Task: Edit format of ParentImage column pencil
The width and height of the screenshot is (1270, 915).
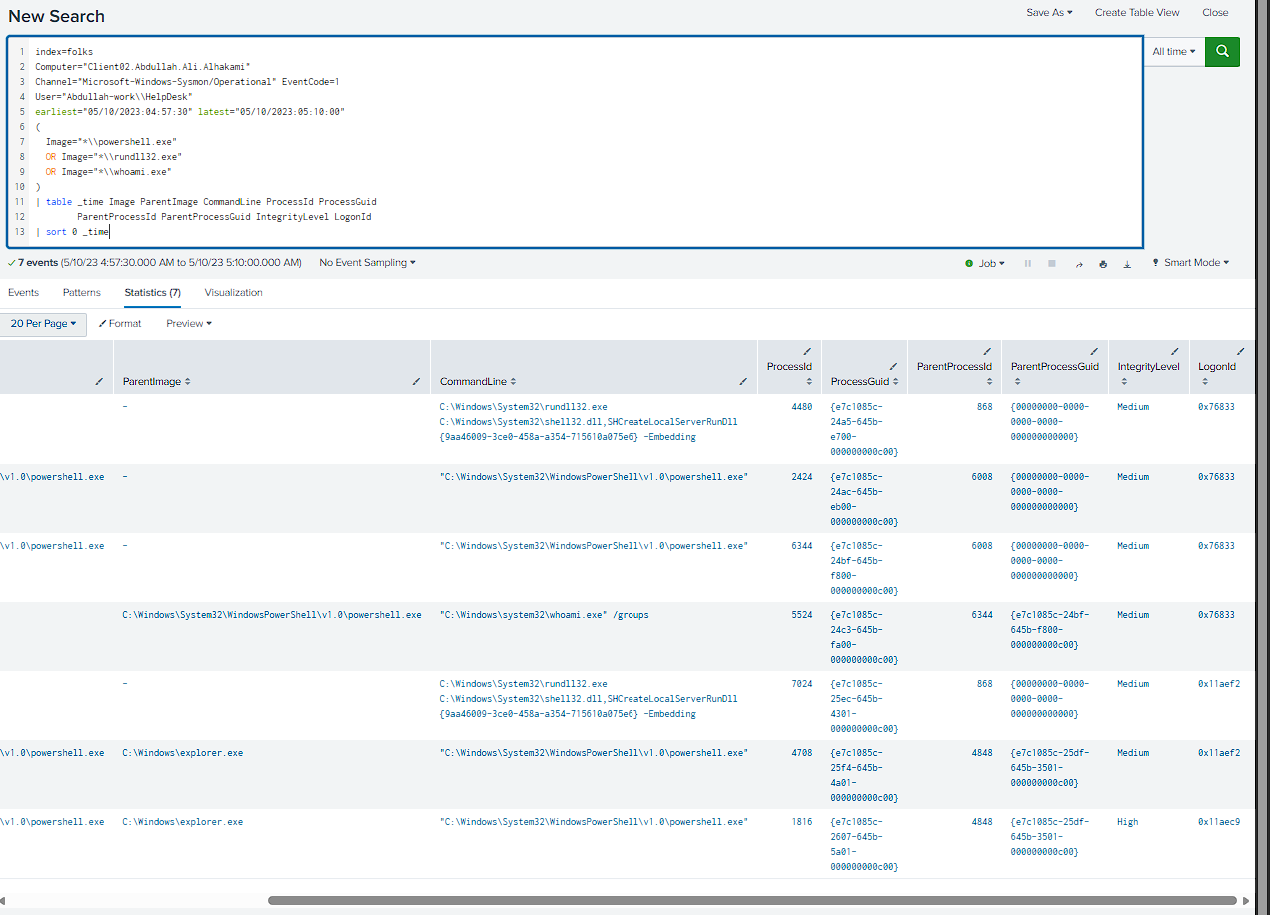Action: (x=416, y=382)
